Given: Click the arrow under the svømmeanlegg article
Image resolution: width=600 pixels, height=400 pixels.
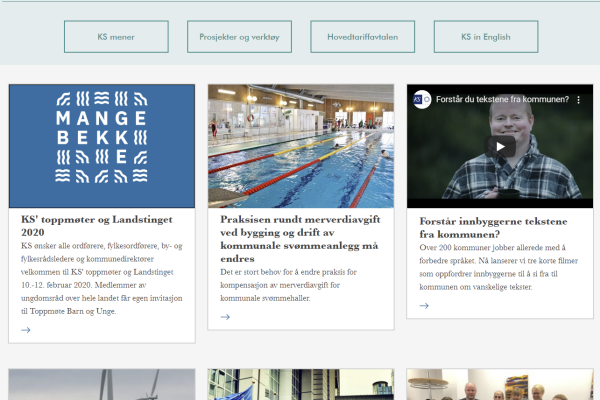Looking at the screenshot, I should pos(225,317).
